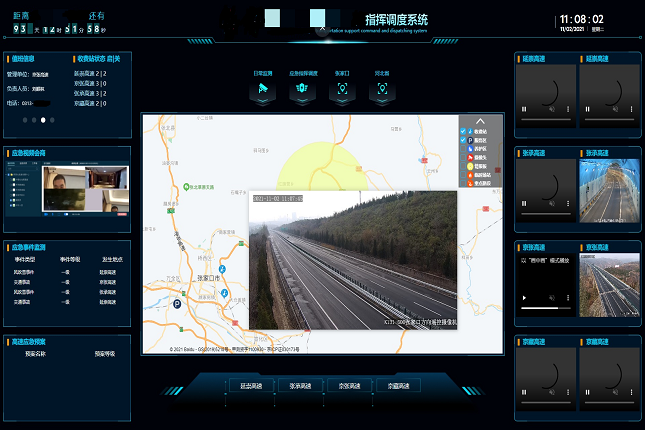Pause the right 京藏高速 video player
The image size is (645, 430).
point(587,392)
